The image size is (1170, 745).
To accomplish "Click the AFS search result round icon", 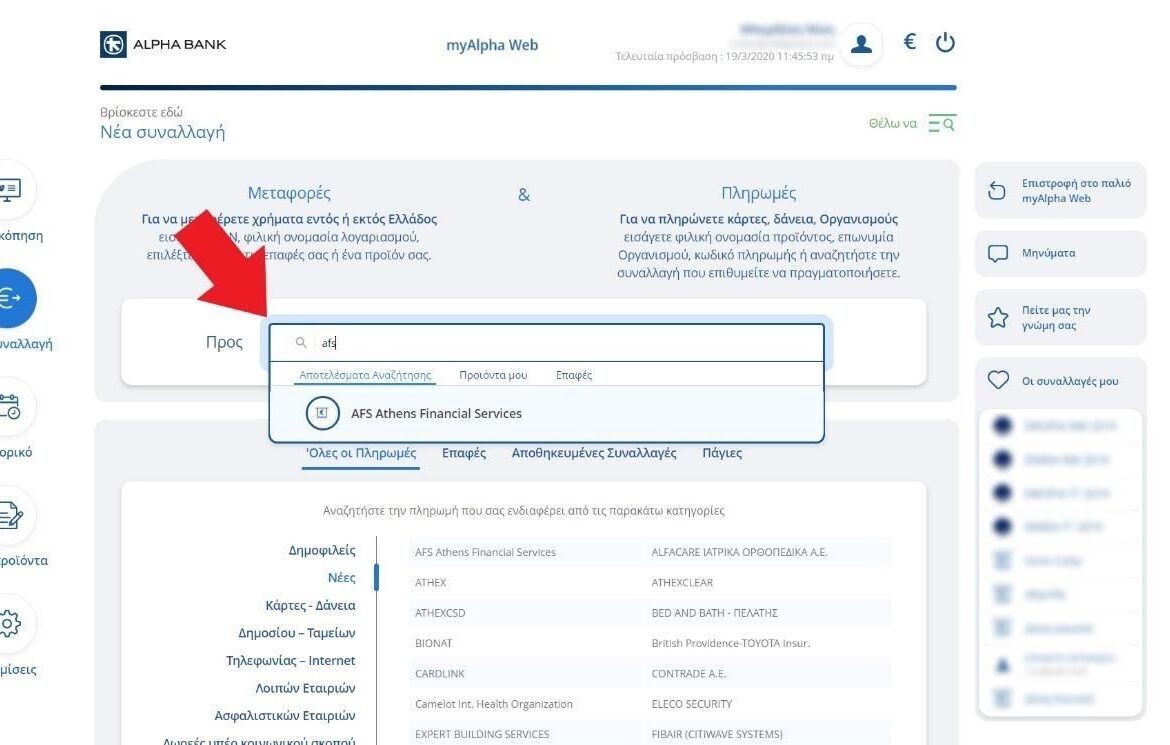I will (x=322, y=413).
